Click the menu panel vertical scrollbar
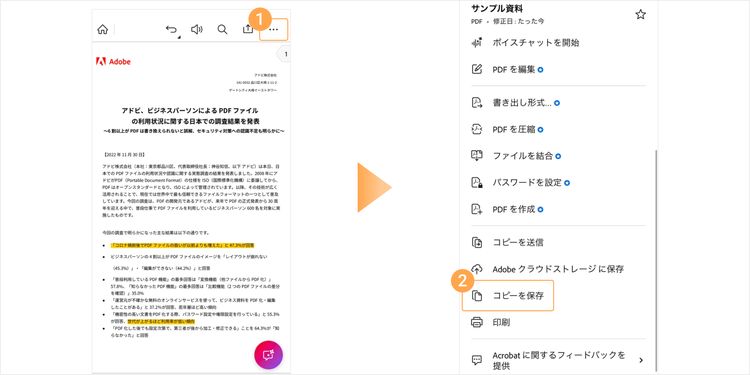The image size is (750, 375). click(x=656, y=260)
